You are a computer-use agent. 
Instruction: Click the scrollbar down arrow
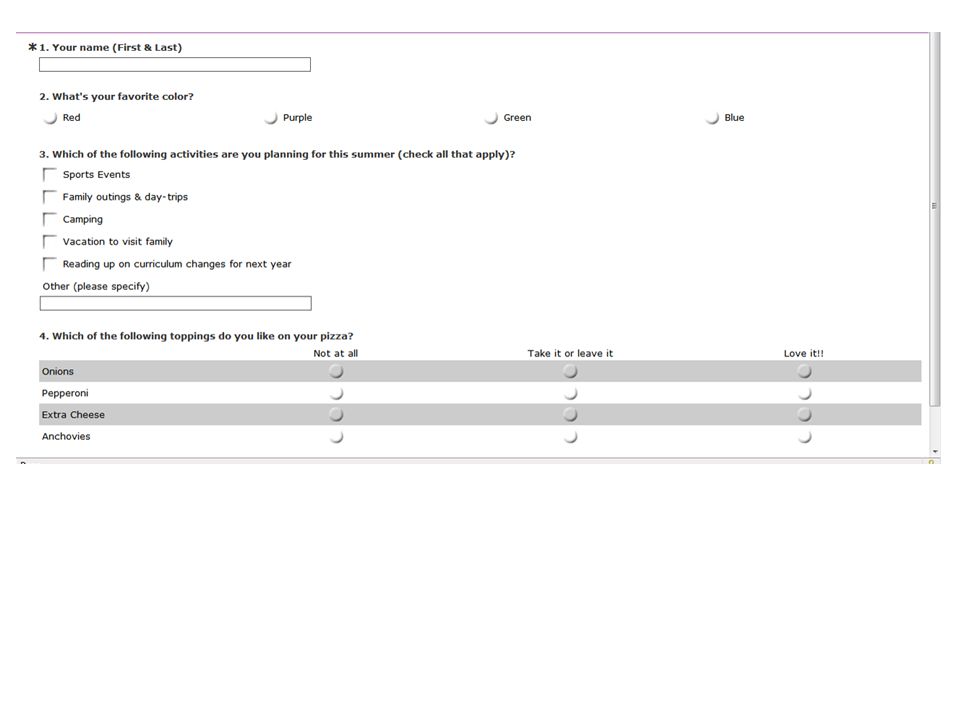935,451
